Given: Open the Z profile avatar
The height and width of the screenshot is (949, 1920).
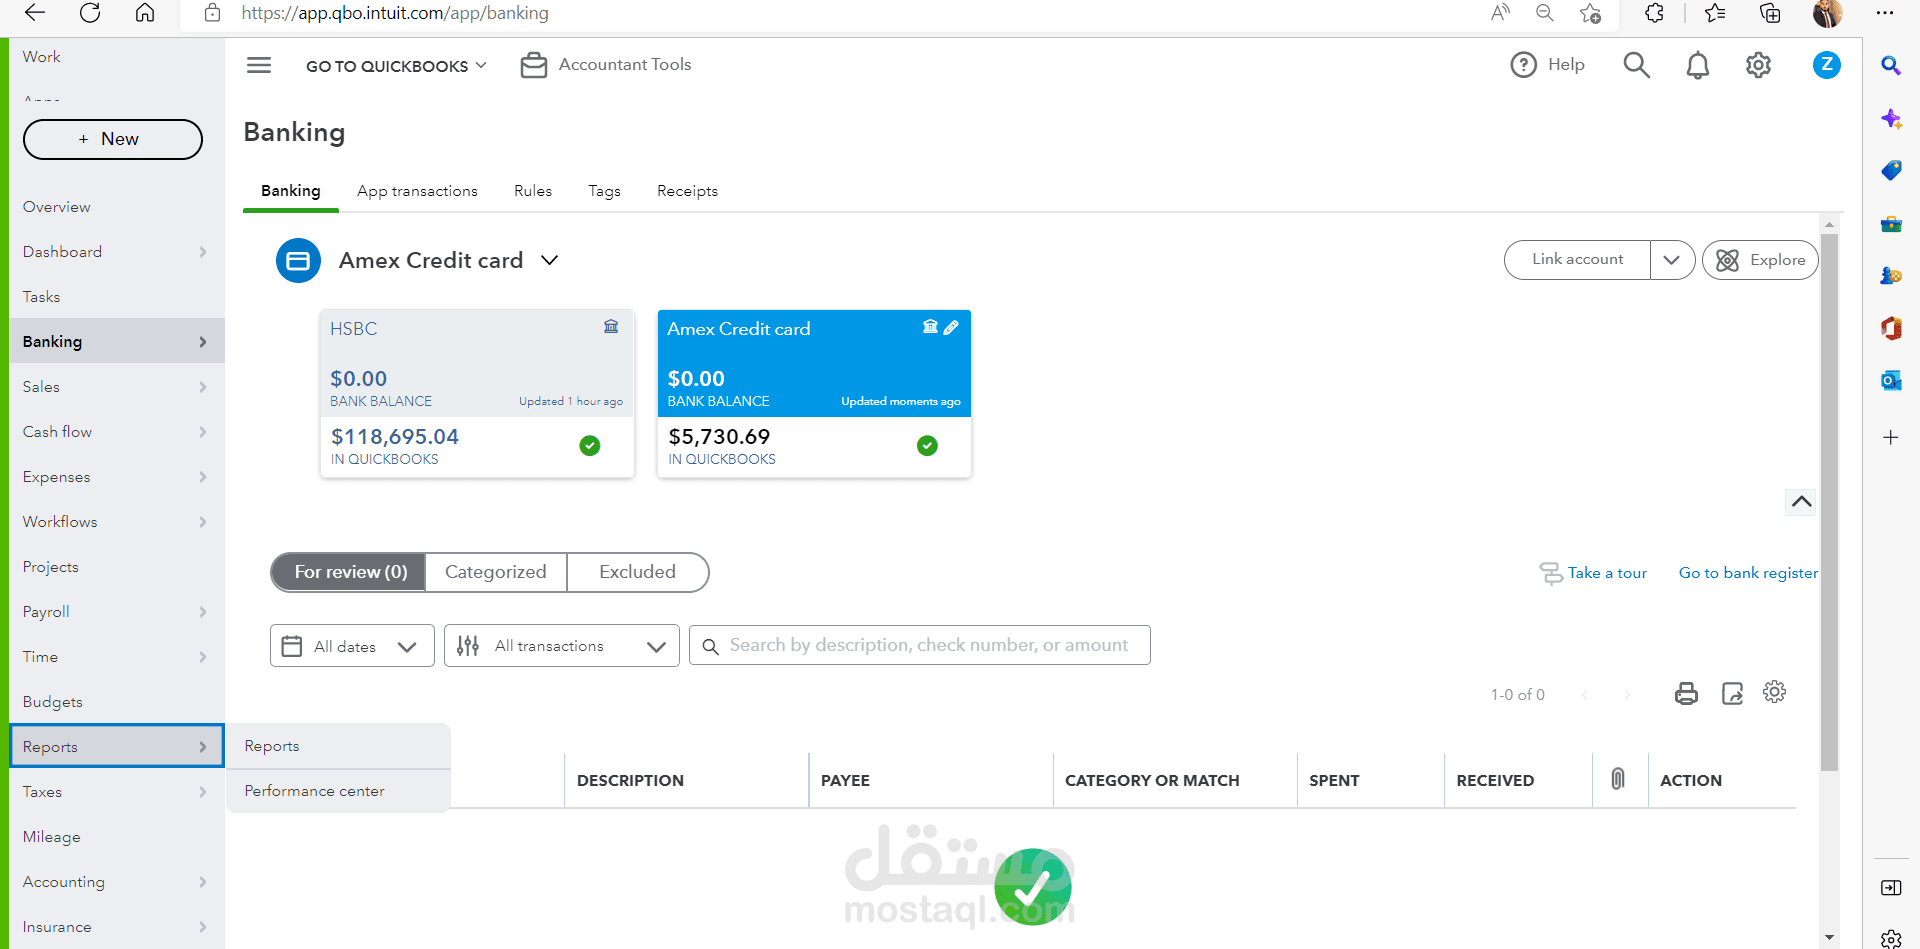Looking at the screenshot, I should 1826,65.
